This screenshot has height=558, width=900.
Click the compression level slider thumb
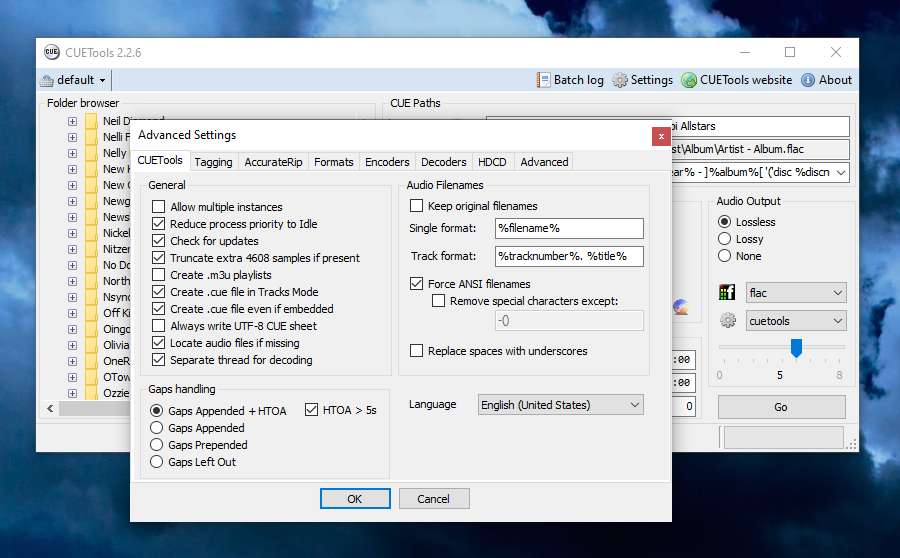pyautogui.click(x=796, y=347)
